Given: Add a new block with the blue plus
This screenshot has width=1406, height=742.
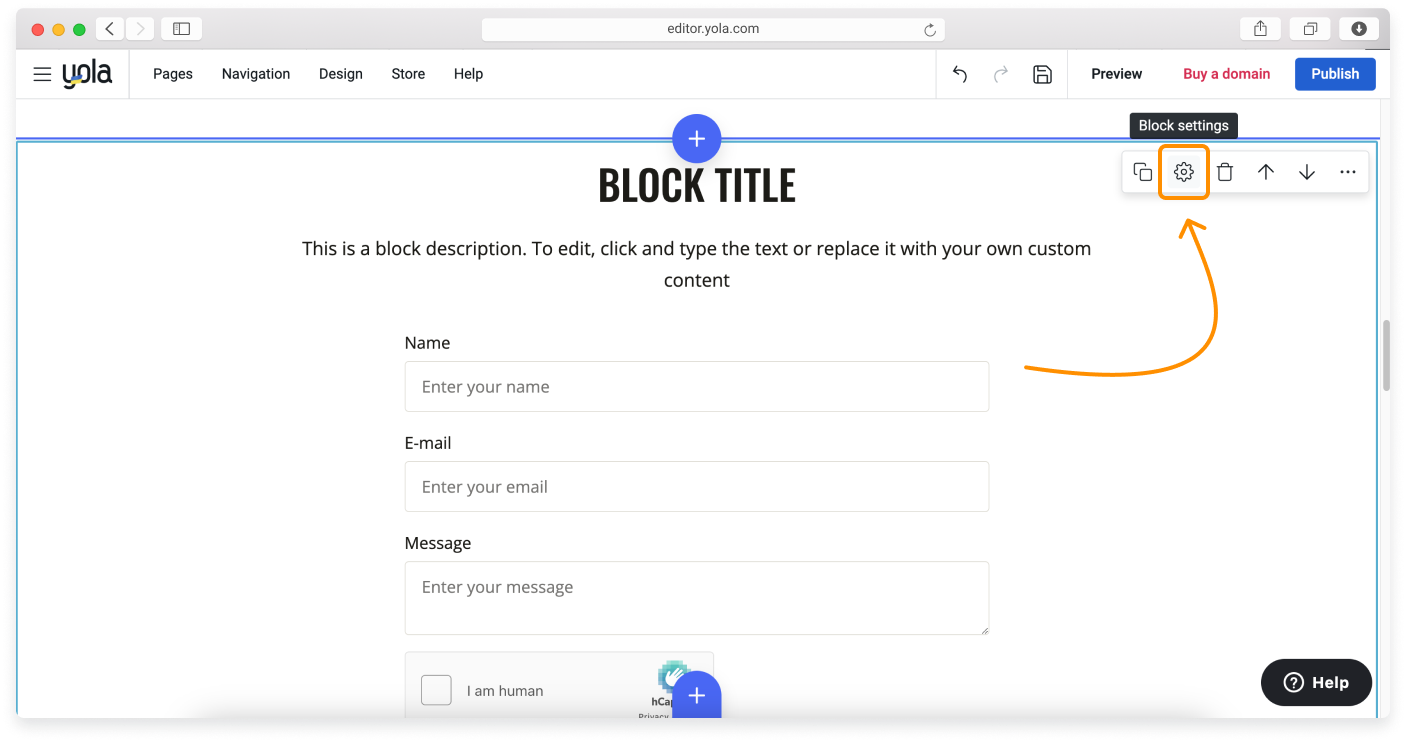Looking at the screenshot, I should (x=697, y=138).
